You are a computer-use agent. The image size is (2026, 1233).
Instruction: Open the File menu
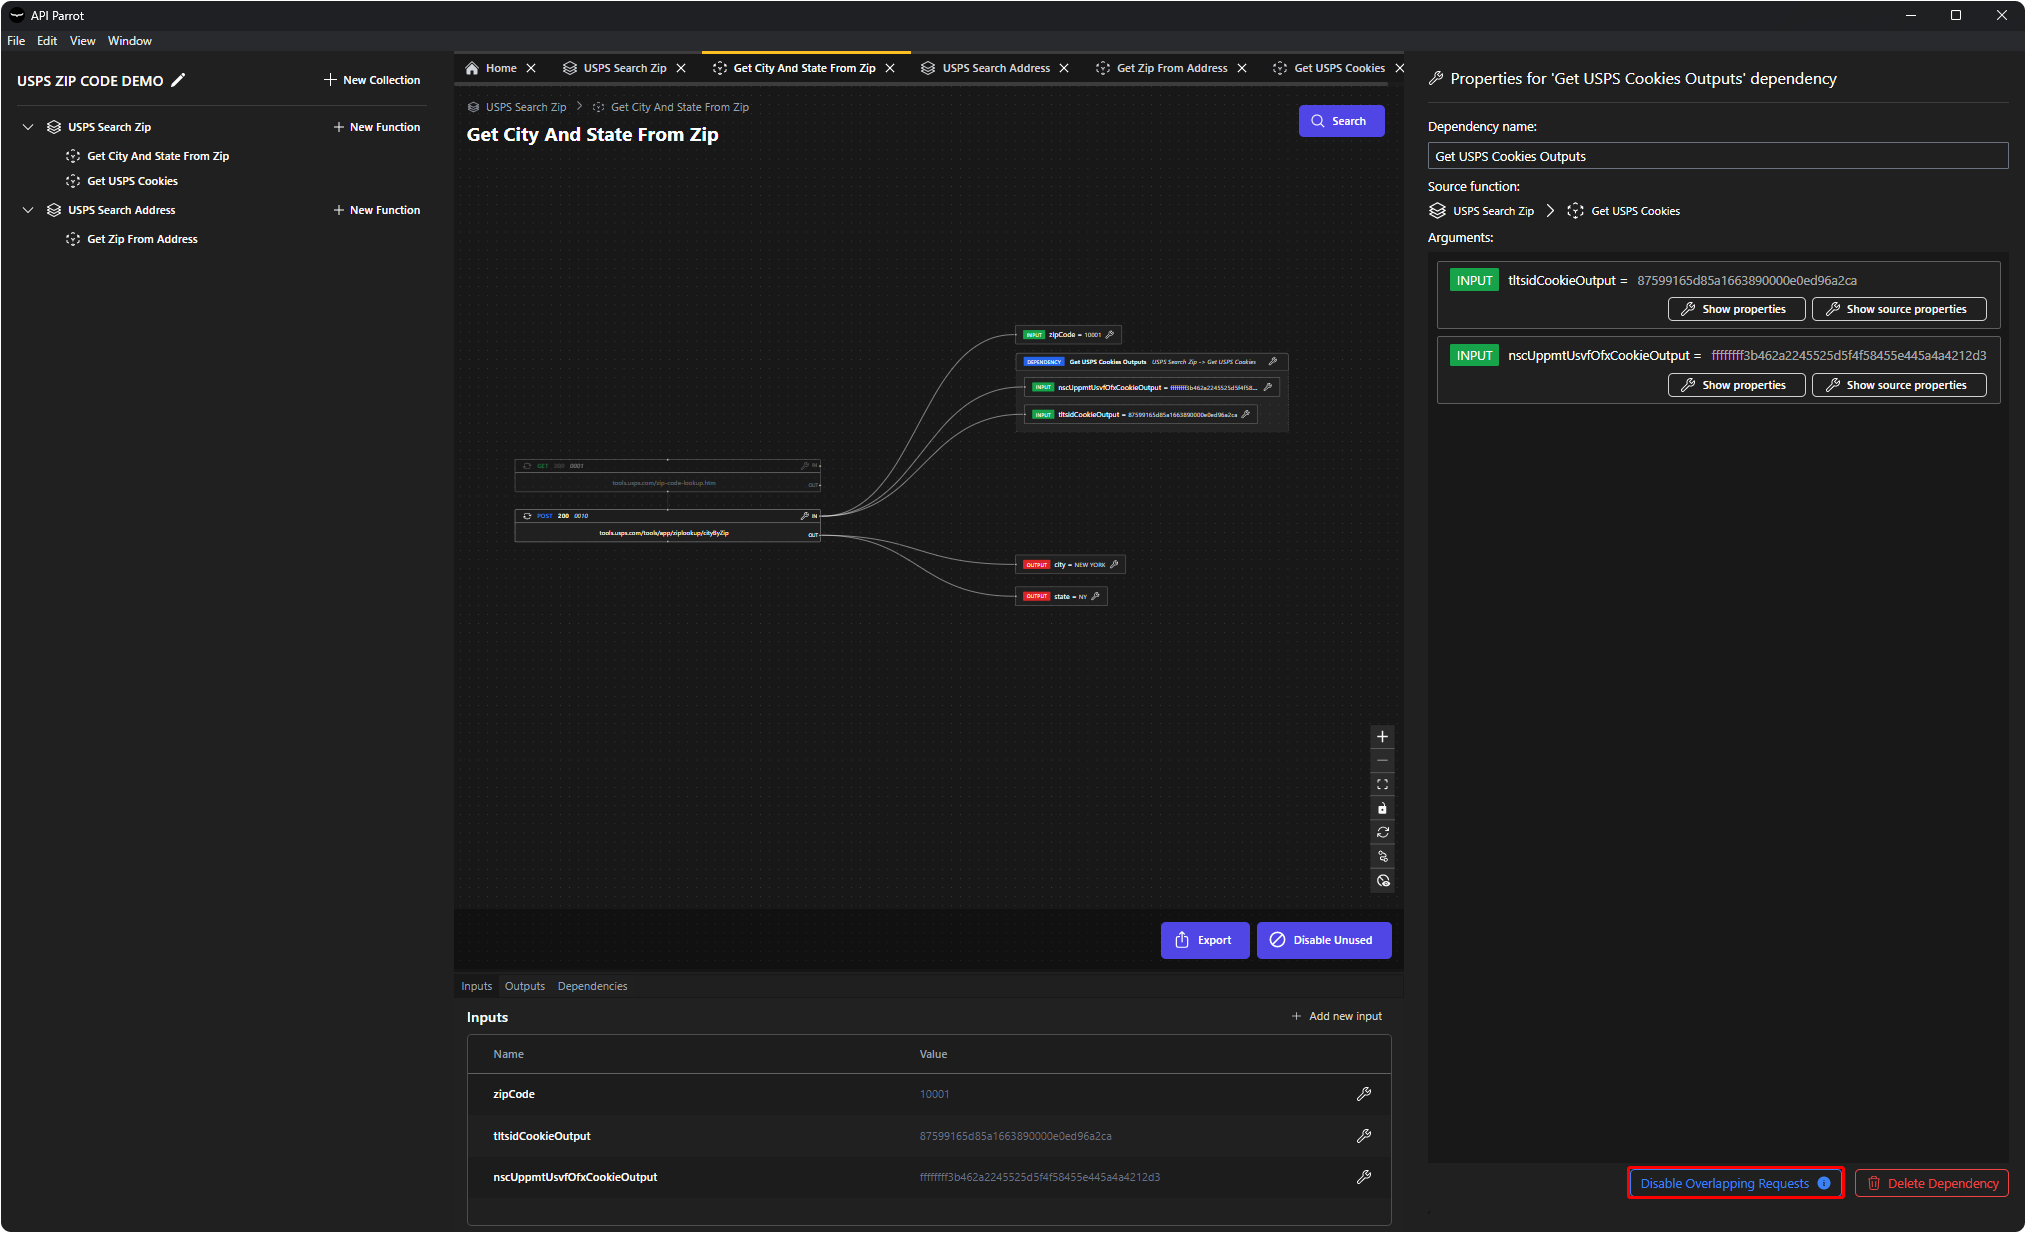coord(16,41)
